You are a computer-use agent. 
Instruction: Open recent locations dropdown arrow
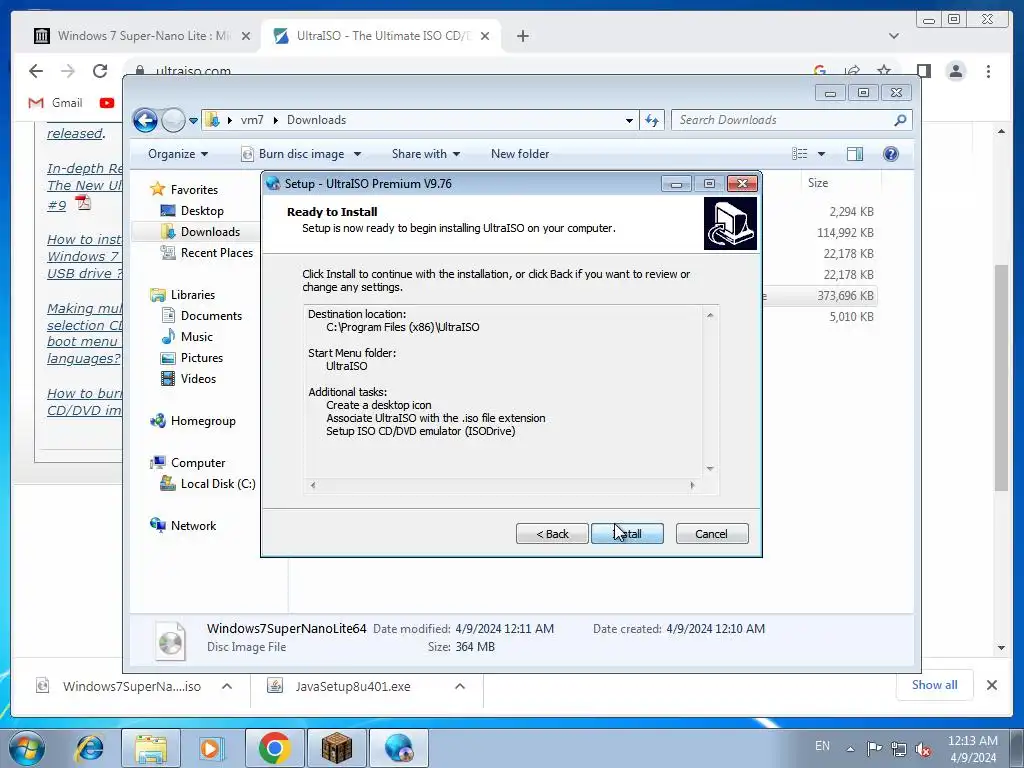193,120
